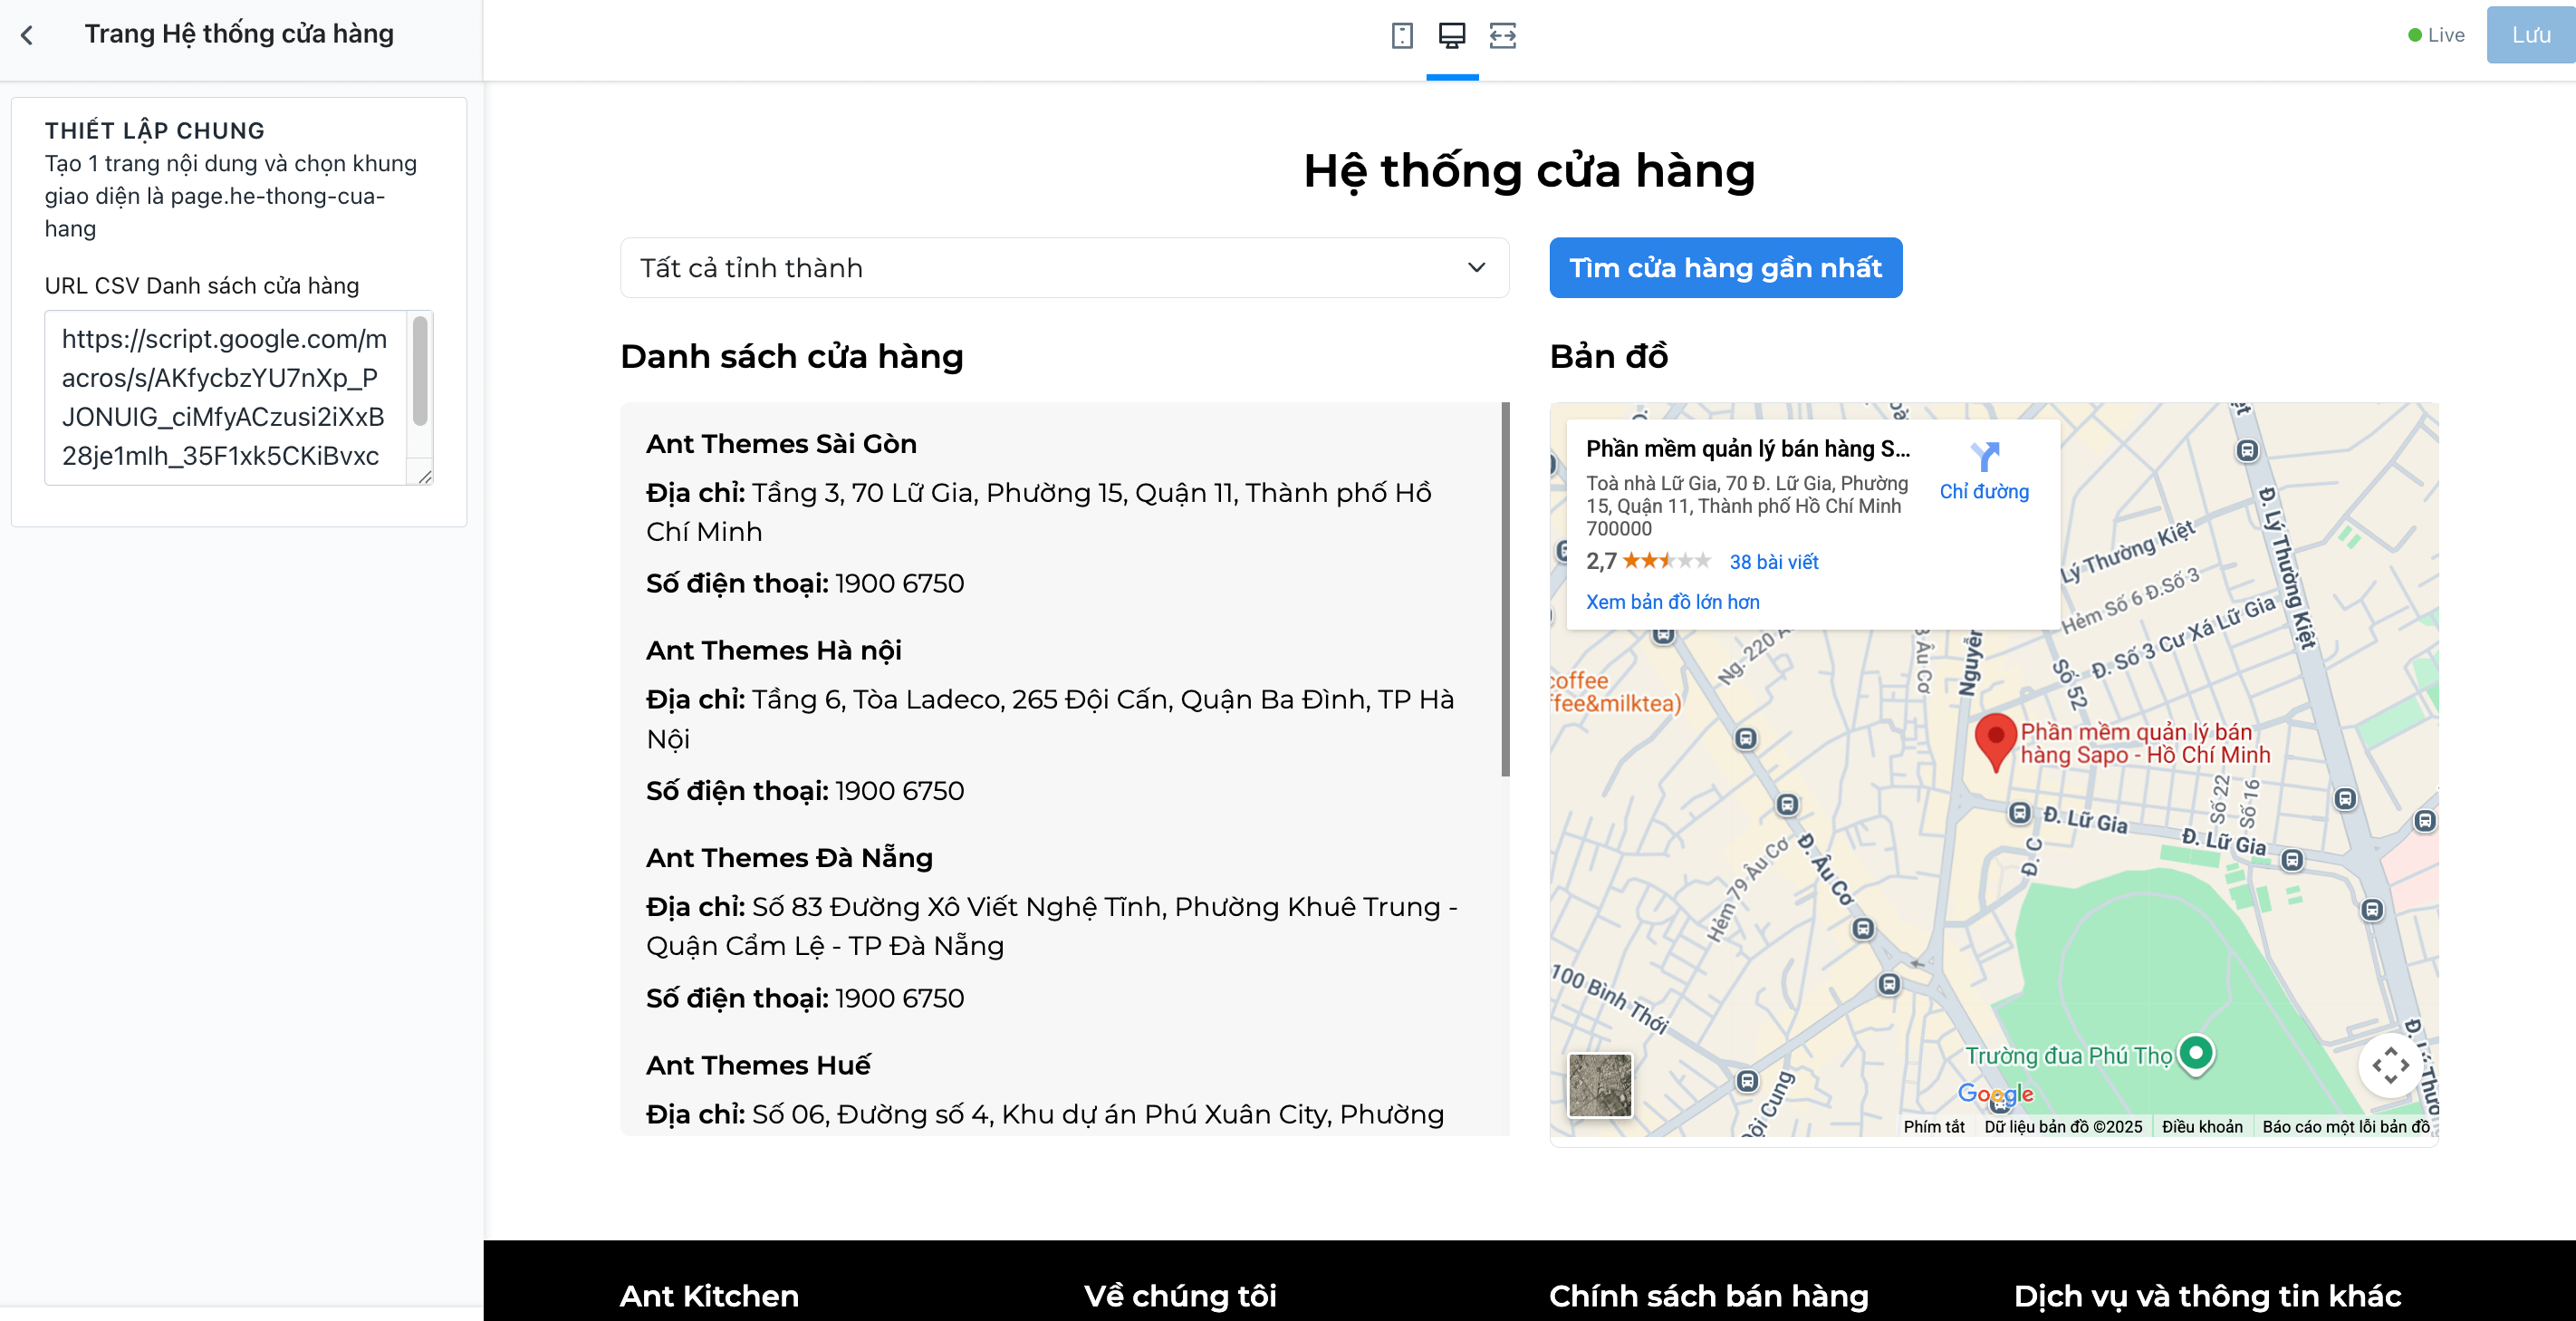Click Dịch vụ và thông tin khác heading
Viewport: 2576px width, 1321px height.
tap(2207, 1296)
